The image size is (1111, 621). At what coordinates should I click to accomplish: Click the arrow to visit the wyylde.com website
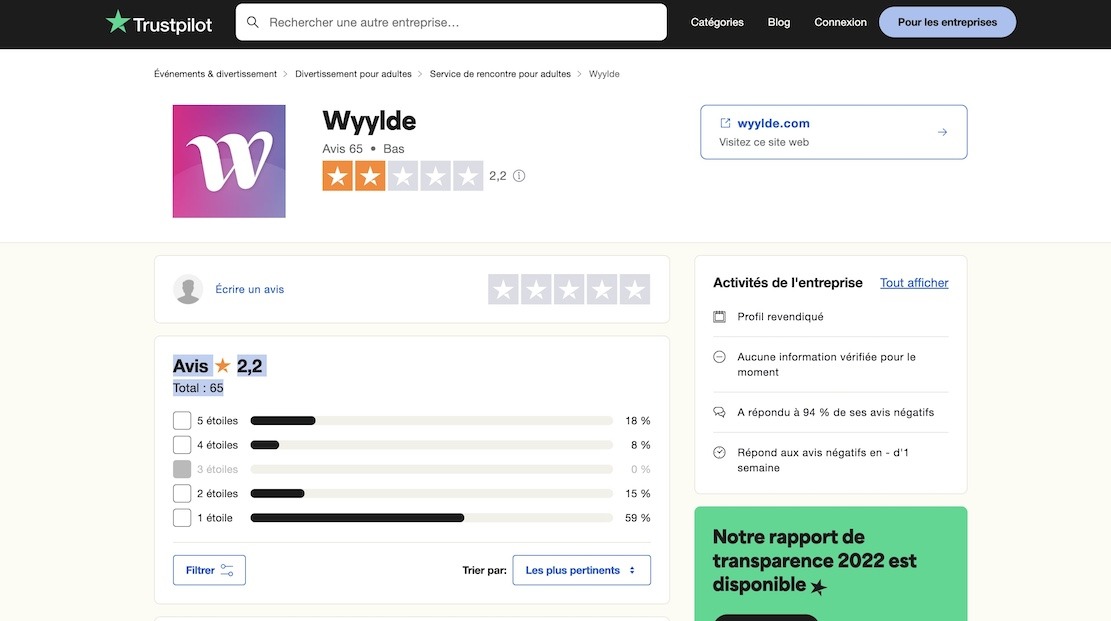tap(940, 130)
